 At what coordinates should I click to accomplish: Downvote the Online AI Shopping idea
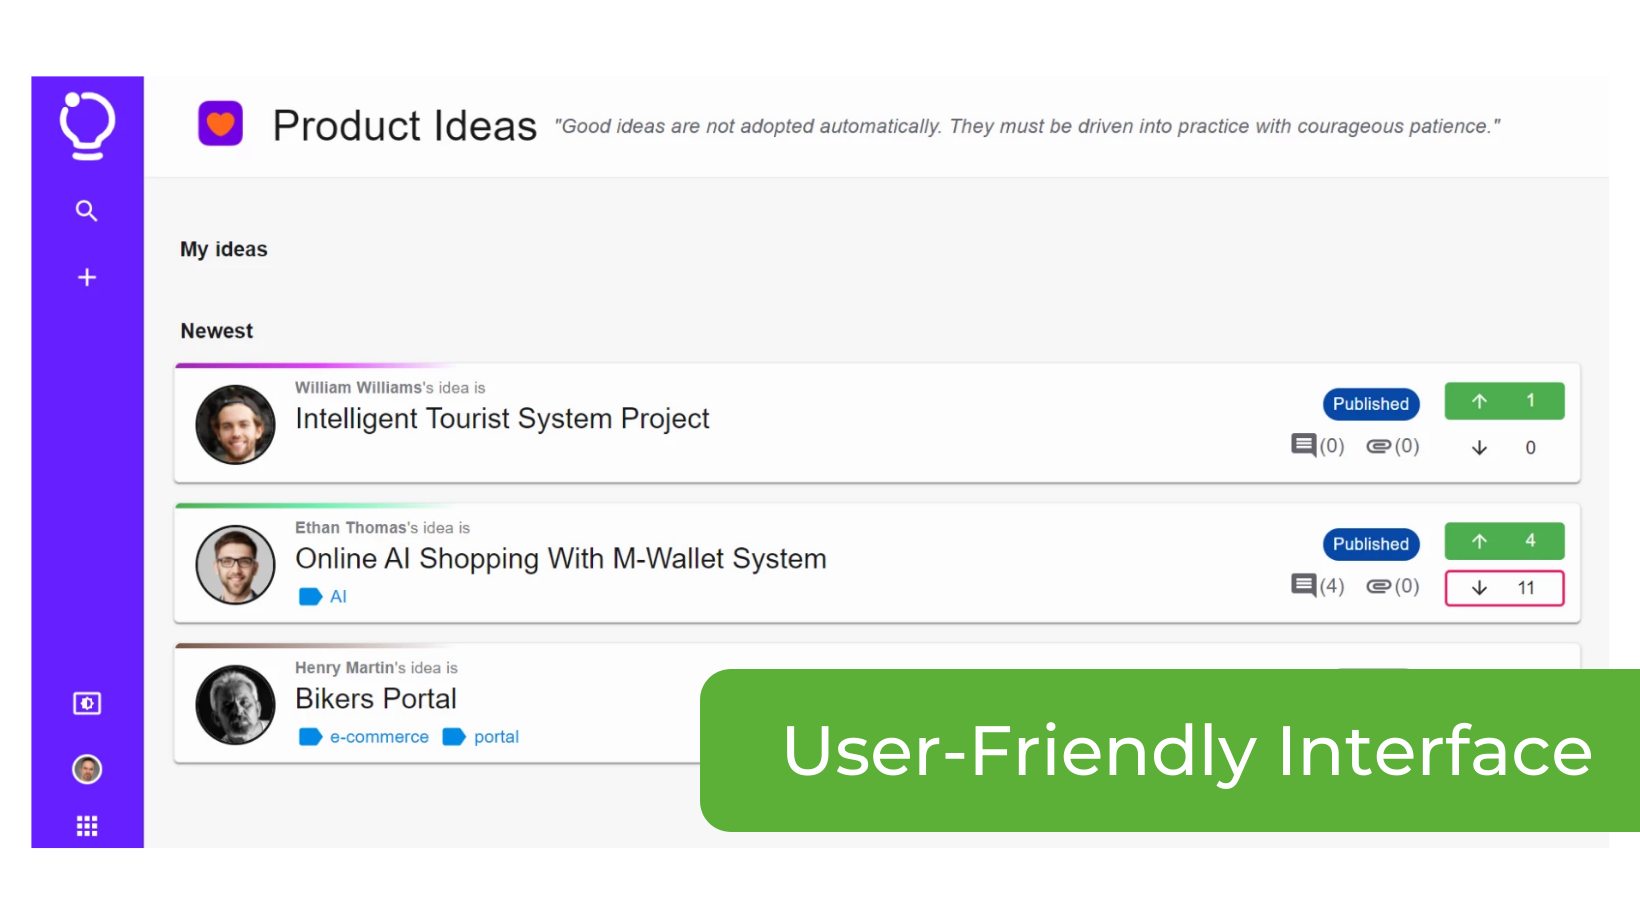pyautogui.click(x=1503, y=588)
